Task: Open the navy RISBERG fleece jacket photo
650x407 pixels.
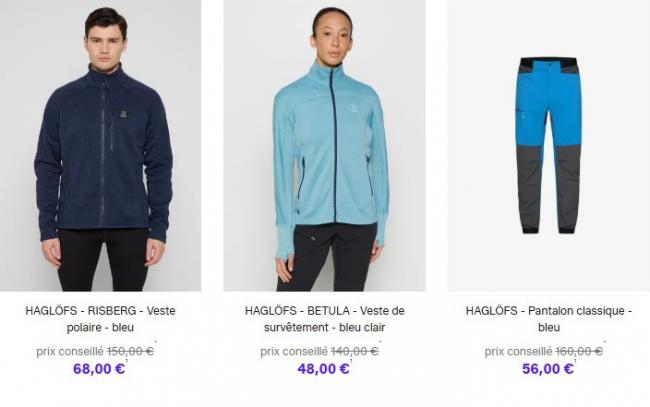Action: (x=100, y=145)
